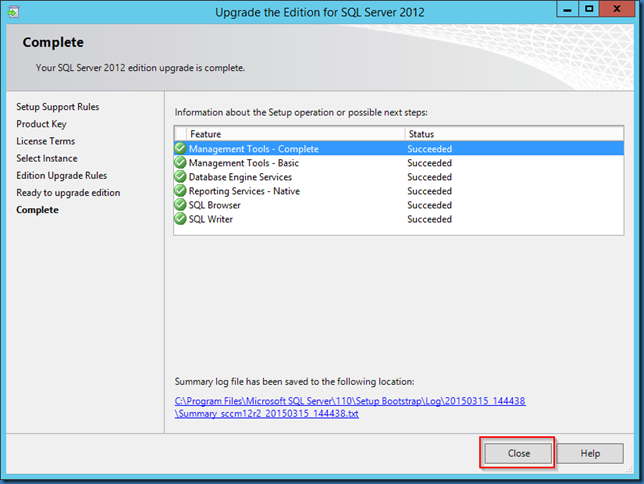Click green check icon beside Management Tools - Basic
The image size is (644, 484).
click(180, 163)
